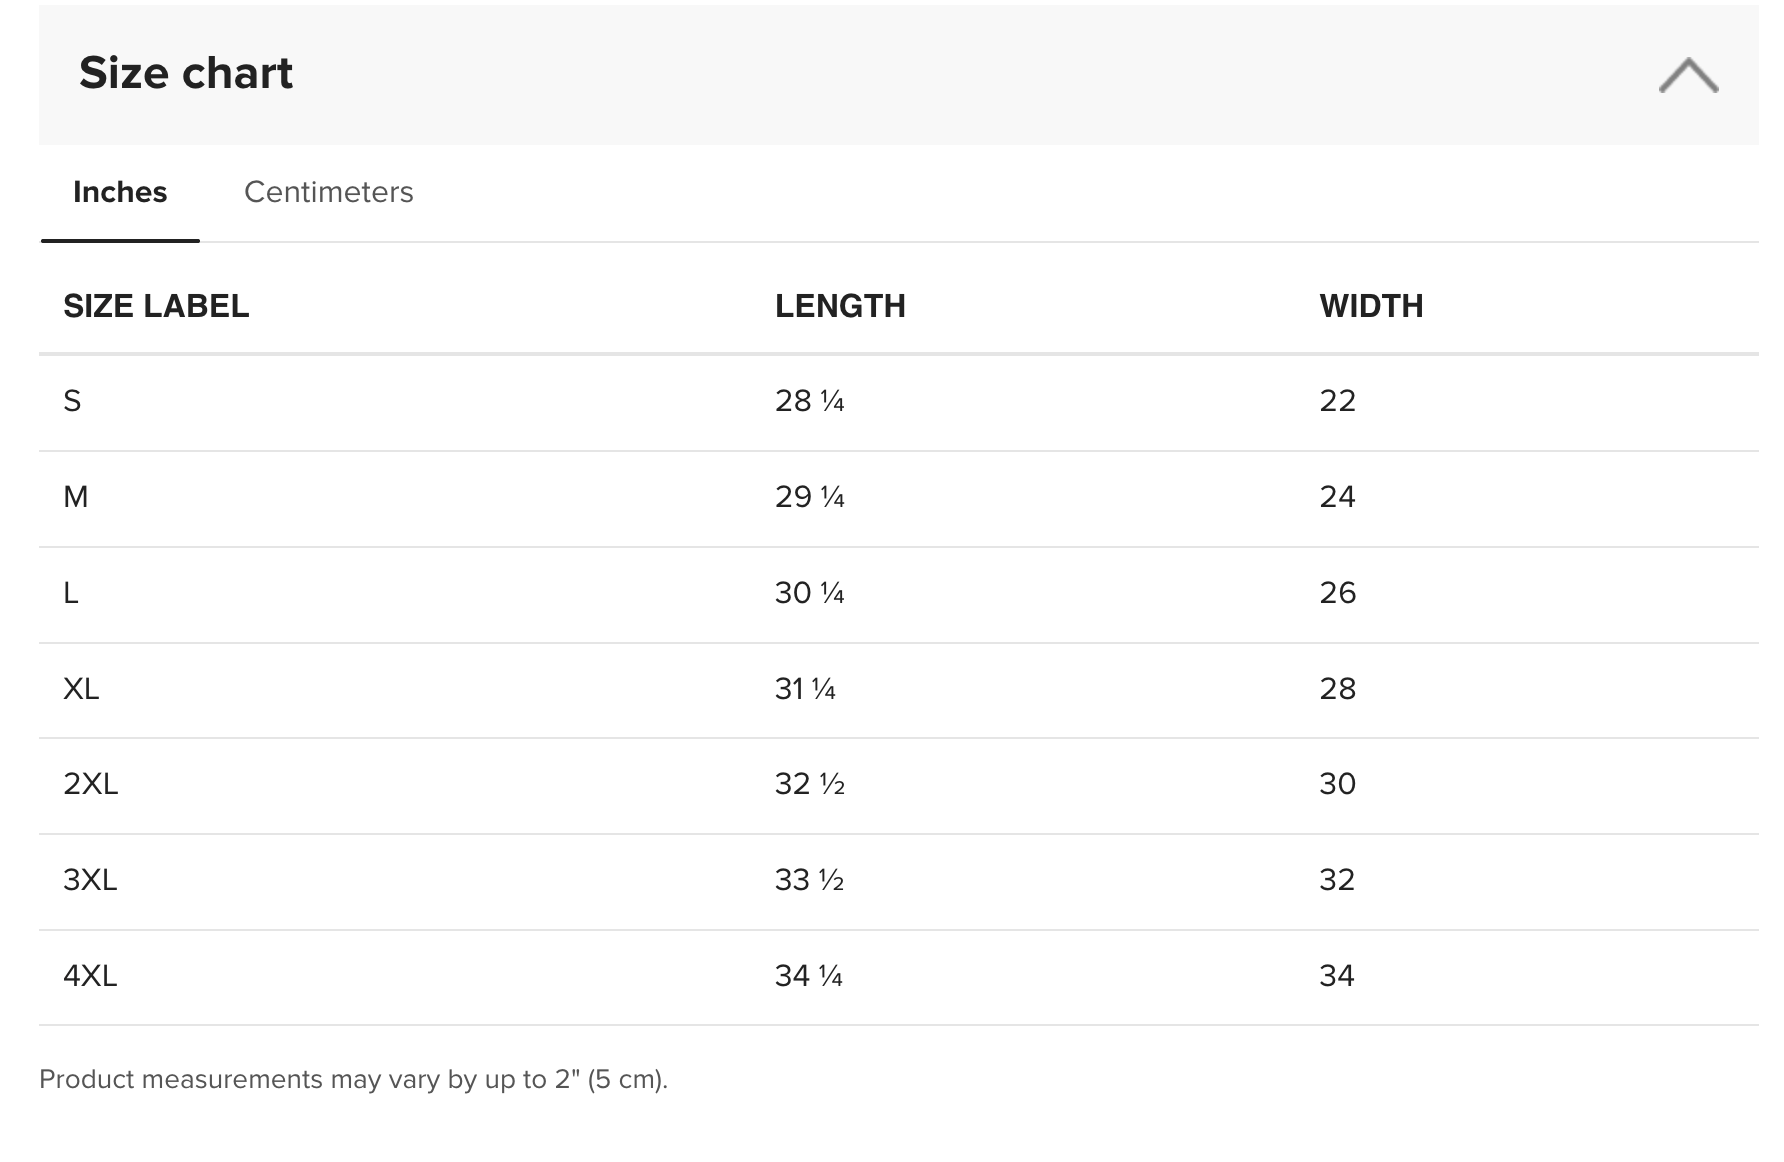Click the 28 ¼ length value
Screen dimensions: 1784x1162
pyautogui.click(x=810, y=401)
